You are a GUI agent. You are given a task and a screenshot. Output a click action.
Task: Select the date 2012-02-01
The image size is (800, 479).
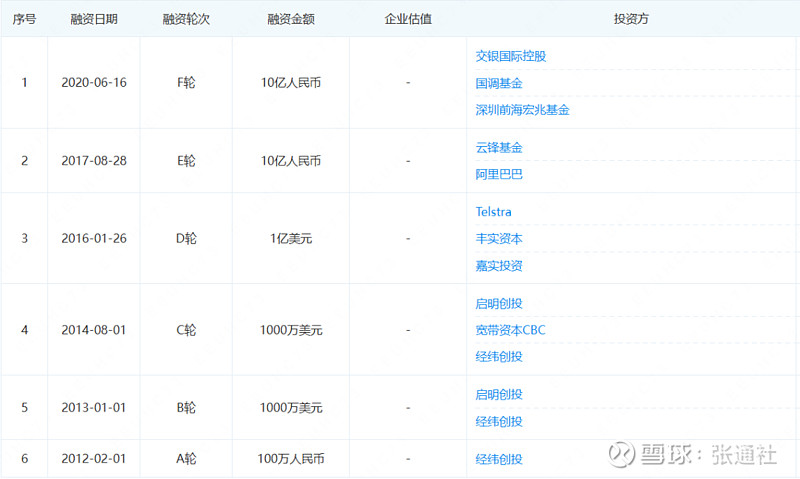[94, 459]
